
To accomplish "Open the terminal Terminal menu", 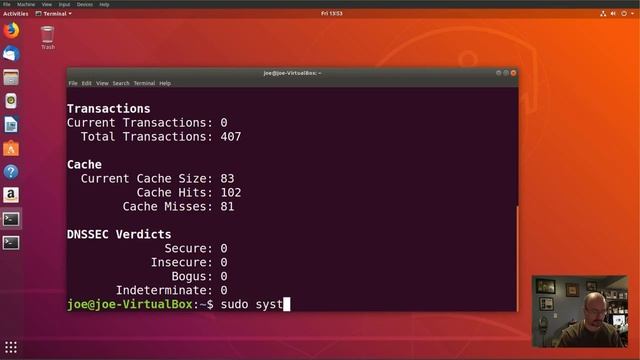I will tap(144, 83).
